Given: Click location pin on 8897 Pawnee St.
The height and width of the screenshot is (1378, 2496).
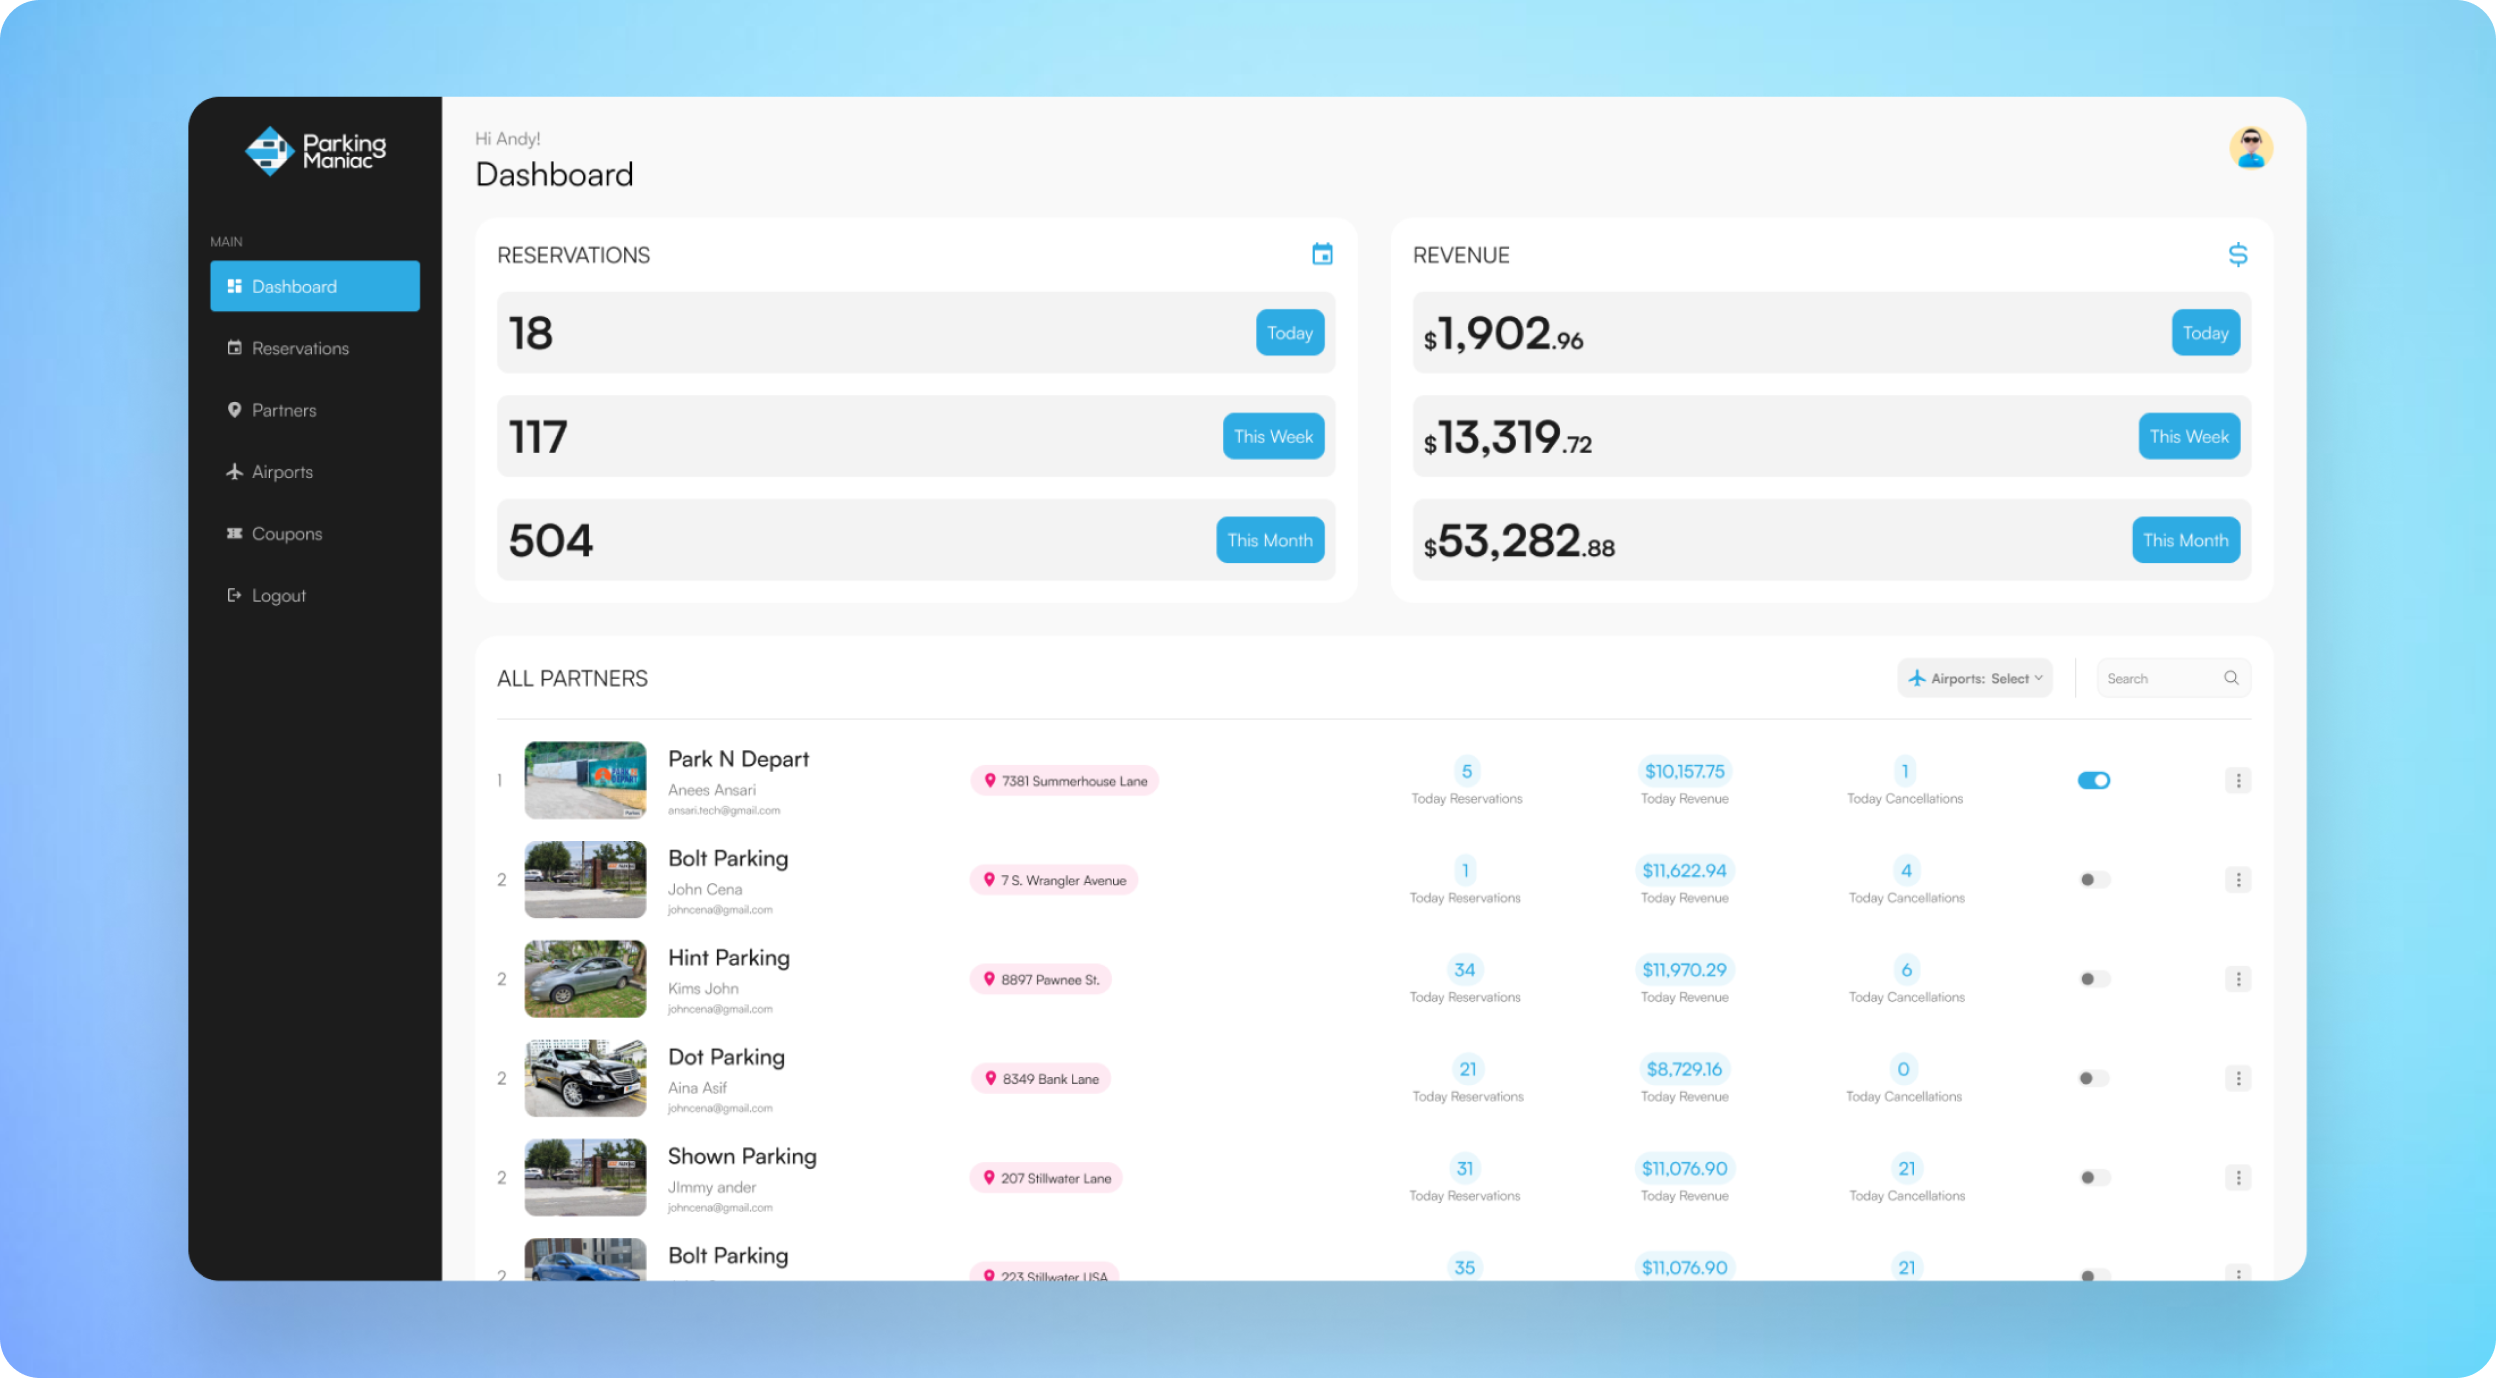Looking at the screenshot, I should pyautogui.click(x=989, y=979).
